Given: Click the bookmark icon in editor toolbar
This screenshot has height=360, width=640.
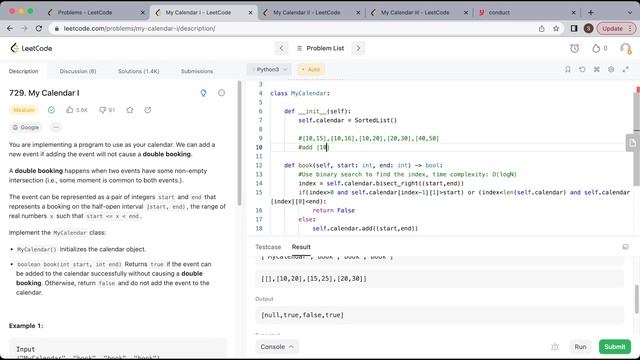Looking at the screenshot, I should 568,69.
